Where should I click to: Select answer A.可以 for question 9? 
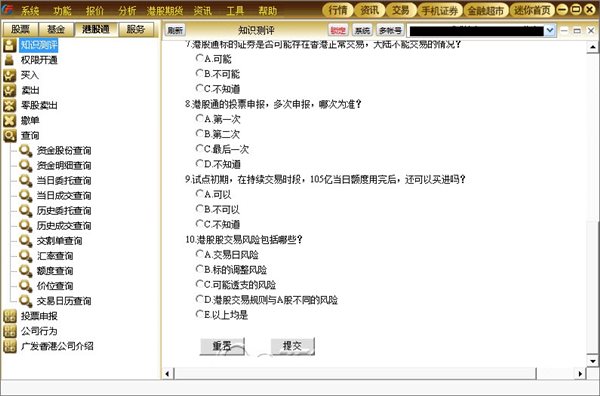coord(199,194)
